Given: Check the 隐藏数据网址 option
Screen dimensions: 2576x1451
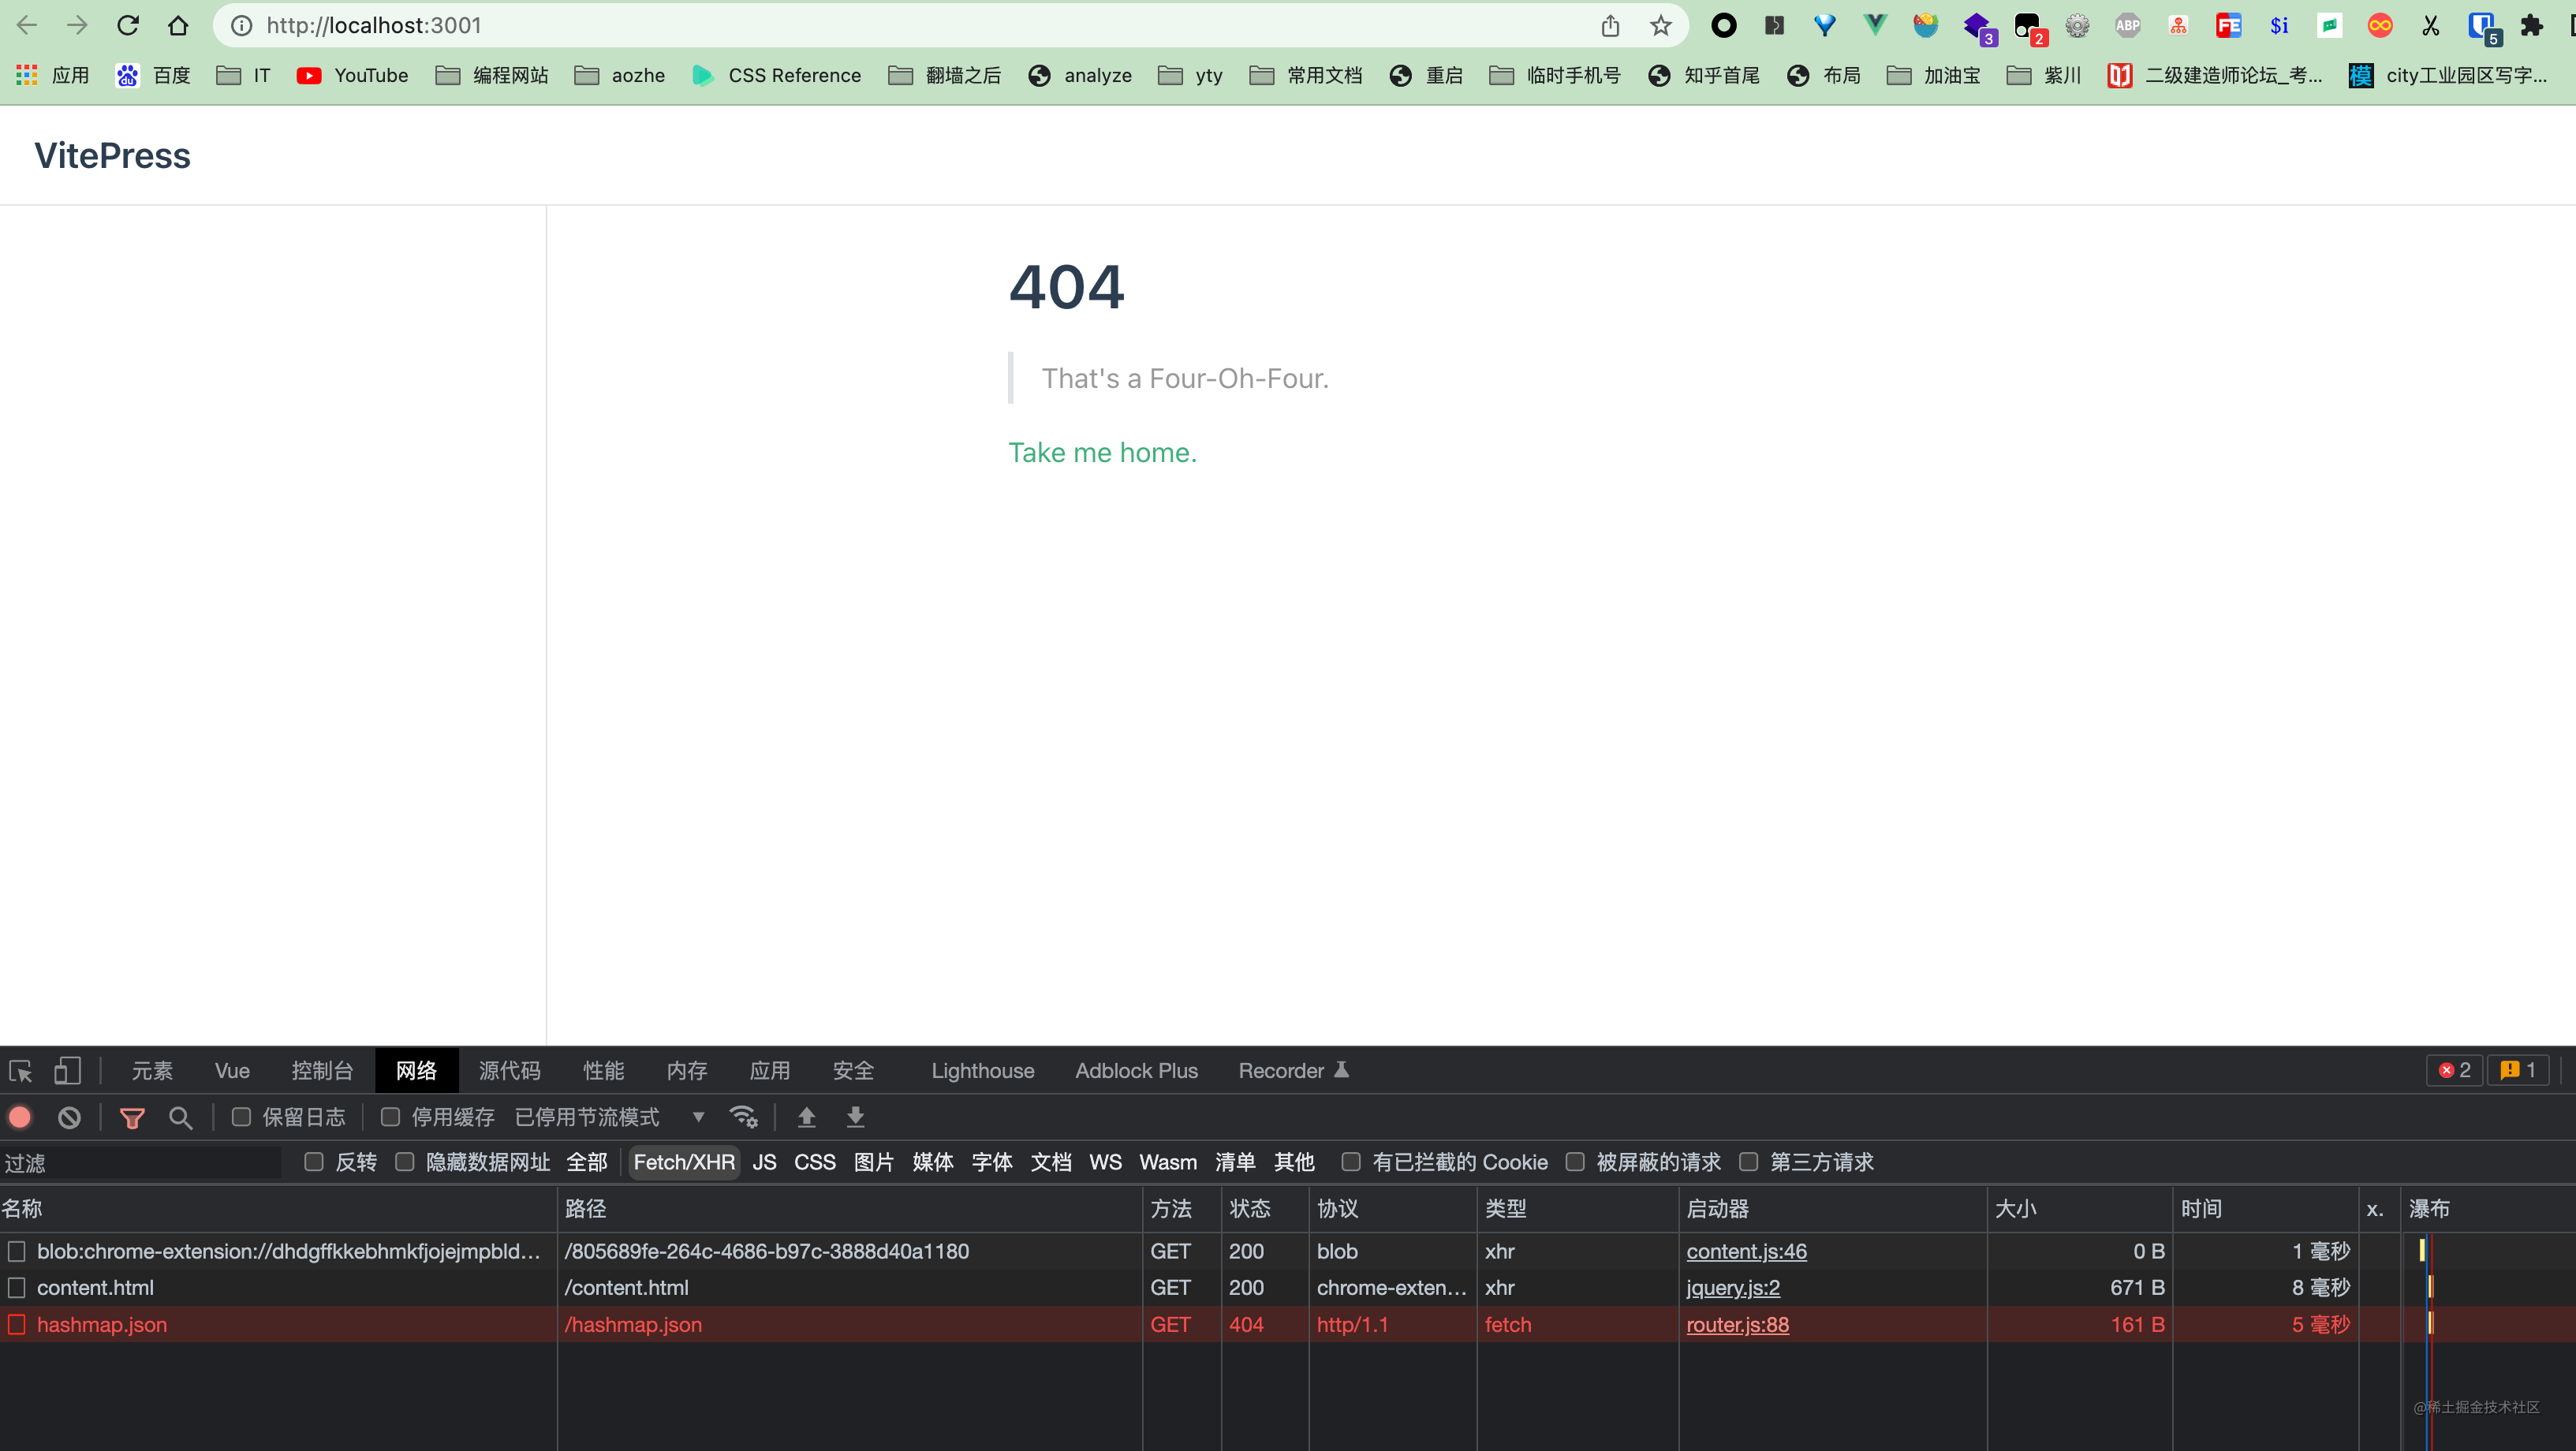Looking at the screenshot, I should pyautogui.click(x=405, y=1162).
